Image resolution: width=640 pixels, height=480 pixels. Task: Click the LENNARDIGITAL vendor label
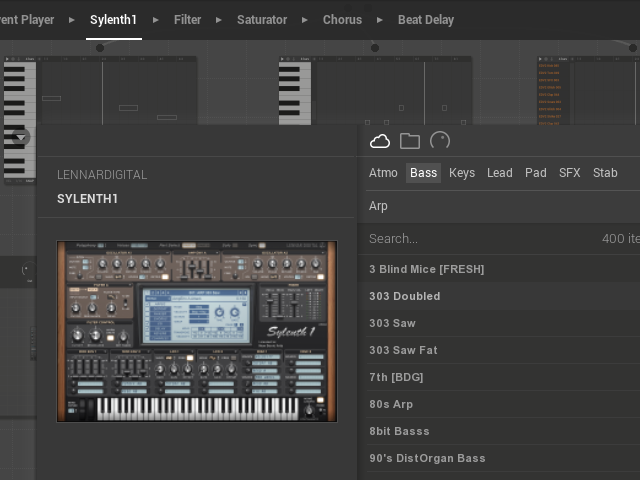(102, 175)
